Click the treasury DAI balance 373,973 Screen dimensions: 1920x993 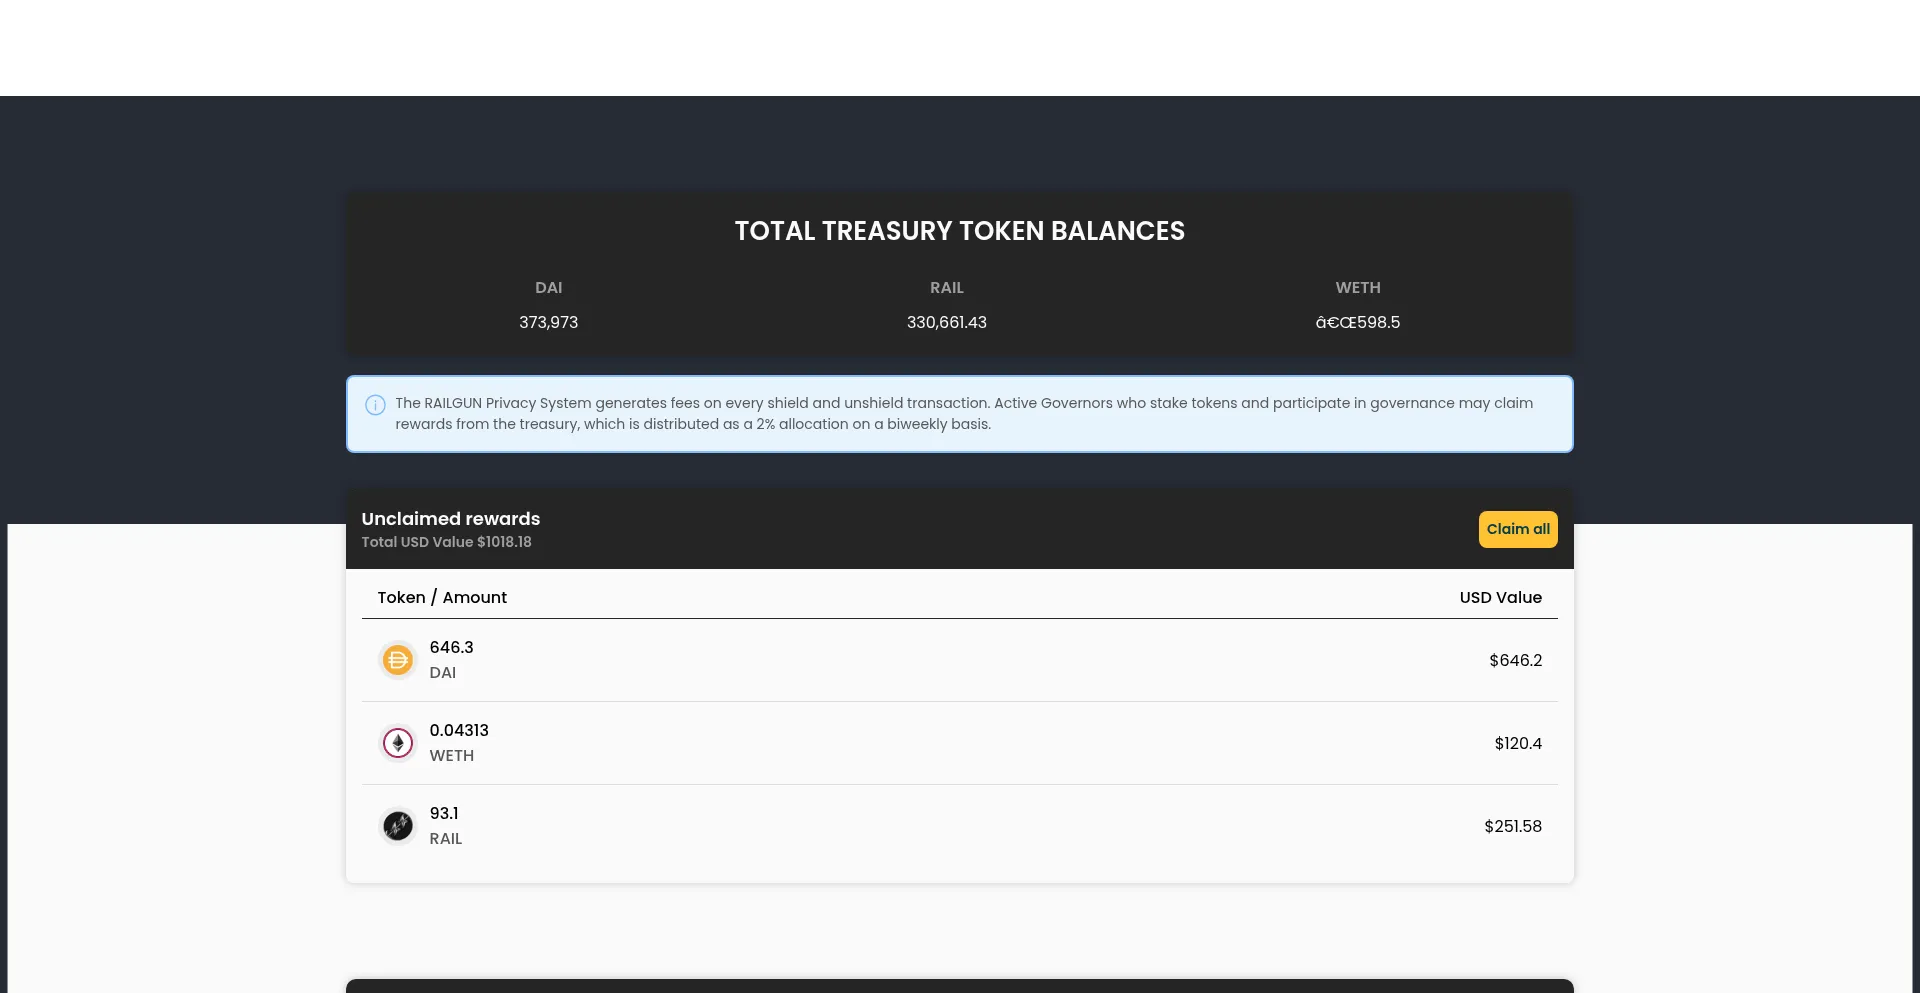coord(548,322)
